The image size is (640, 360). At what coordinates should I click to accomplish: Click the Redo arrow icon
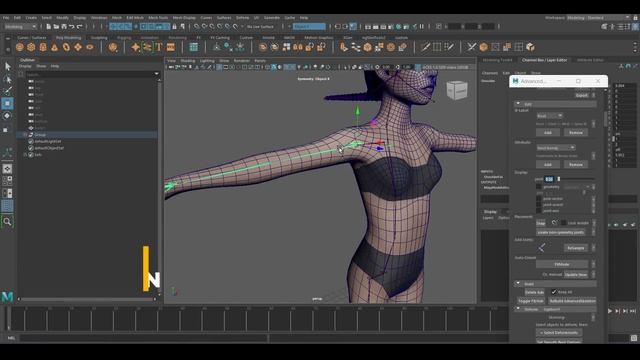click(80, 27)
